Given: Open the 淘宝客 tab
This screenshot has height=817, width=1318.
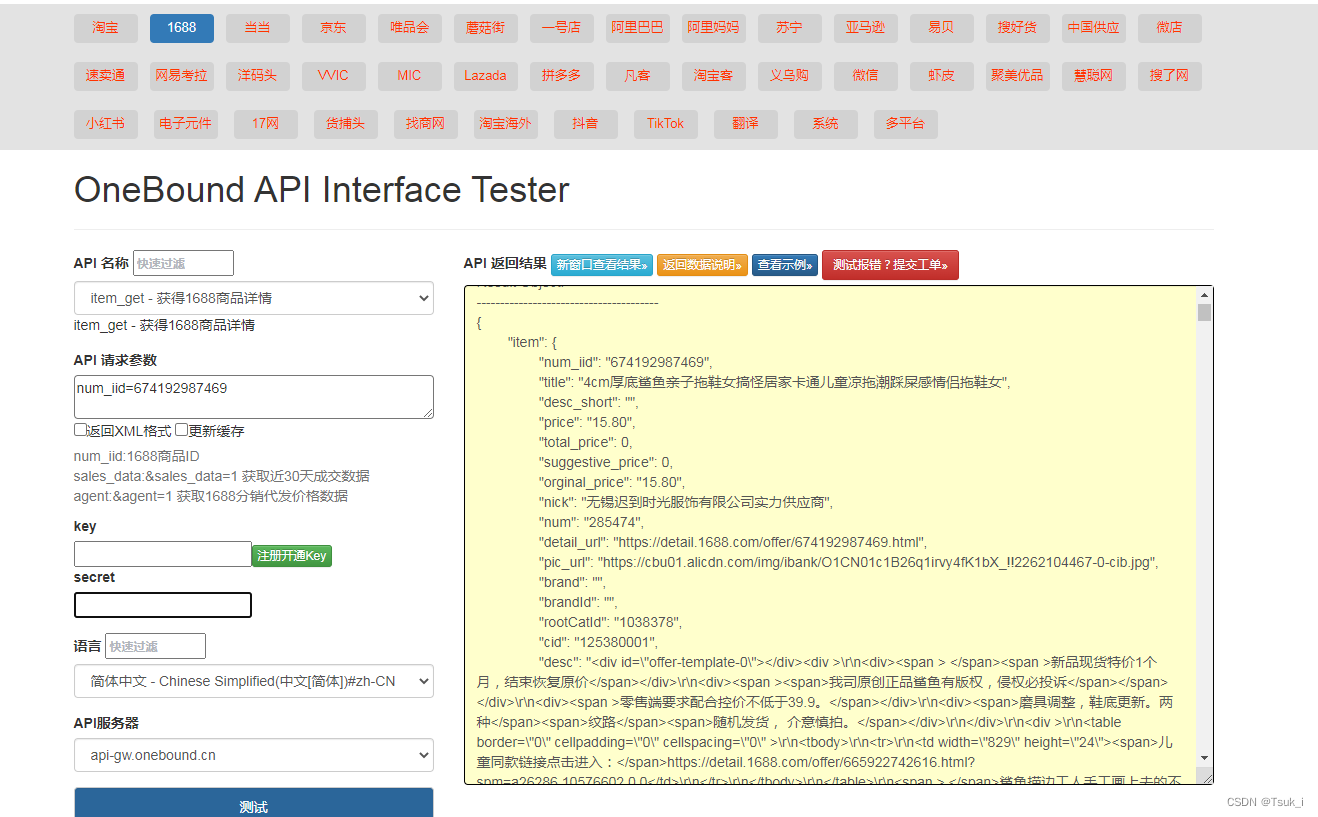Looking at the screenshot, I should (x=714, y=76).
